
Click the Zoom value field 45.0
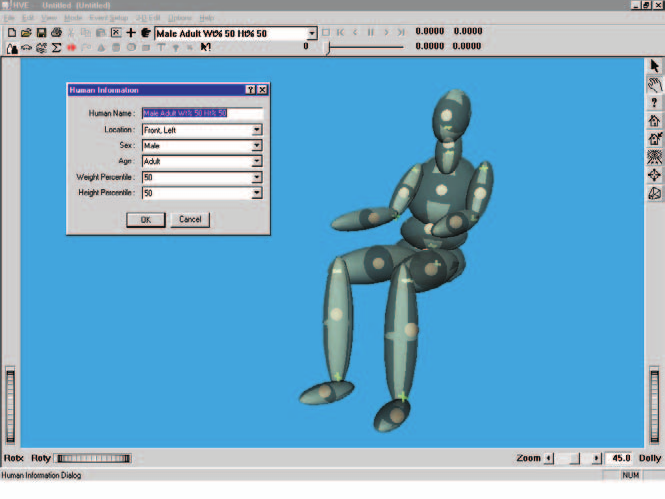(619, 458)
